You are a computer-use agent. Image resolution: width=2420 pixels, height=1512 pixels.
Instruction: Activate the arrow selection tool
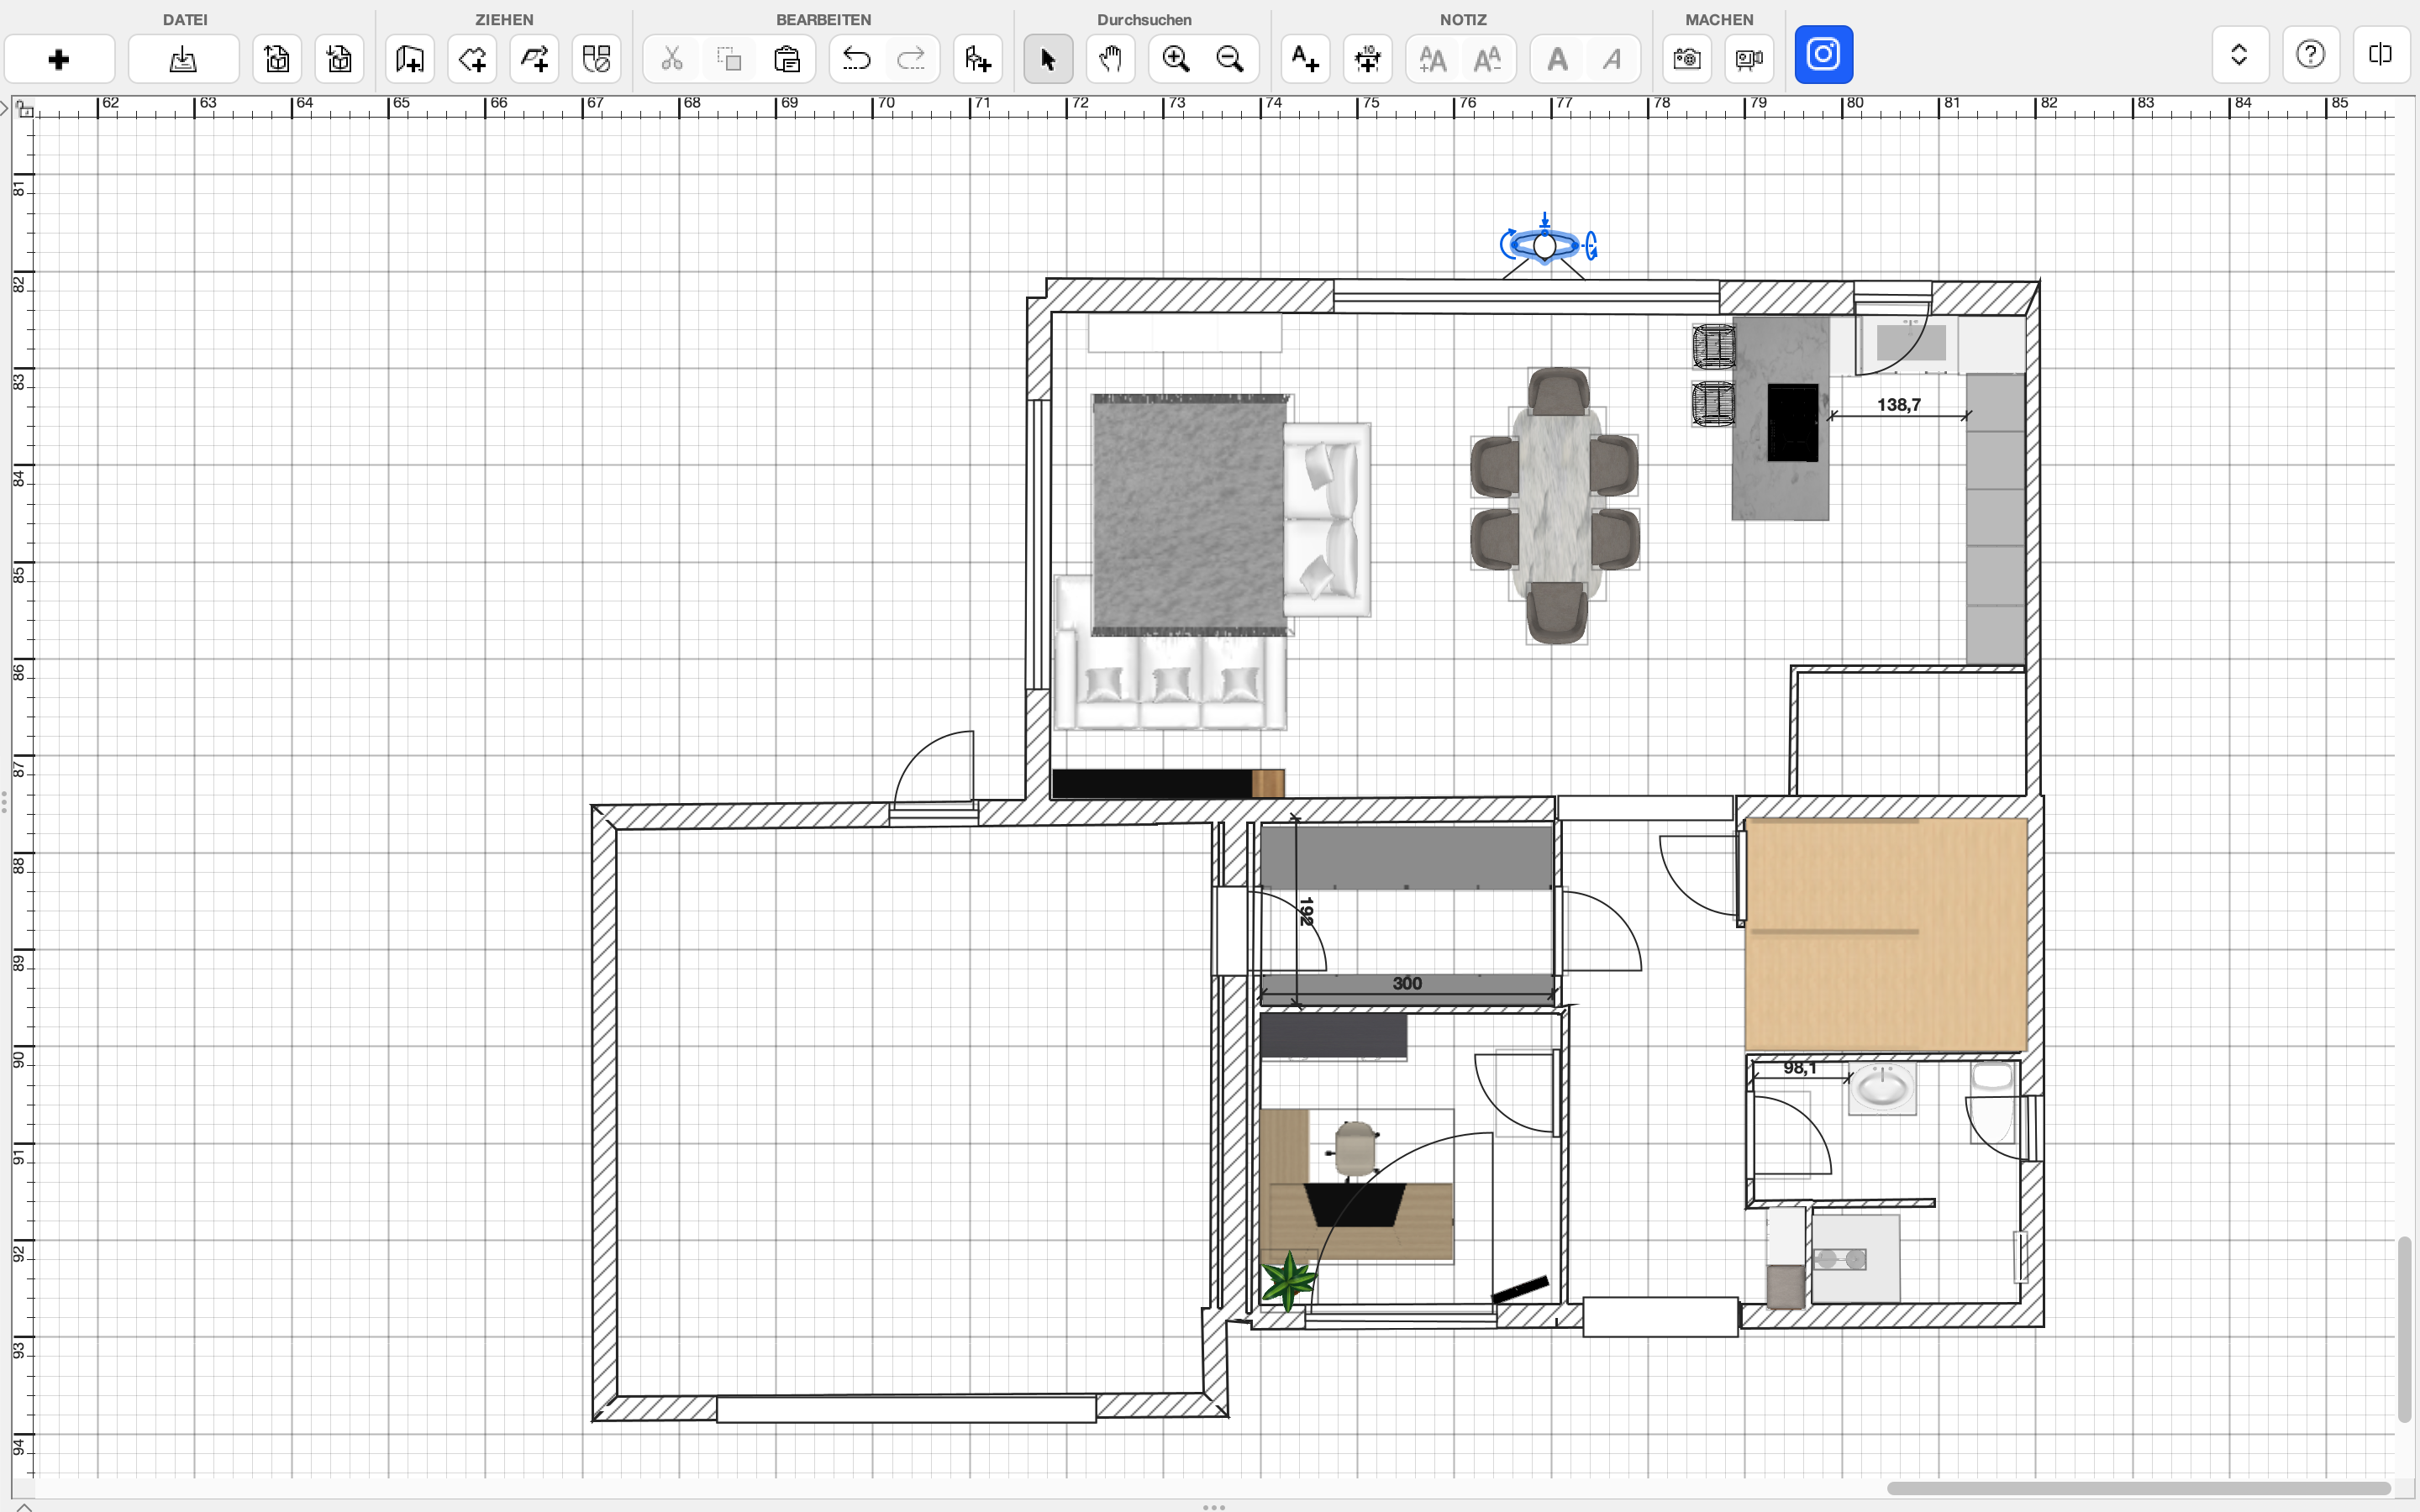[x=1048, y=60]
